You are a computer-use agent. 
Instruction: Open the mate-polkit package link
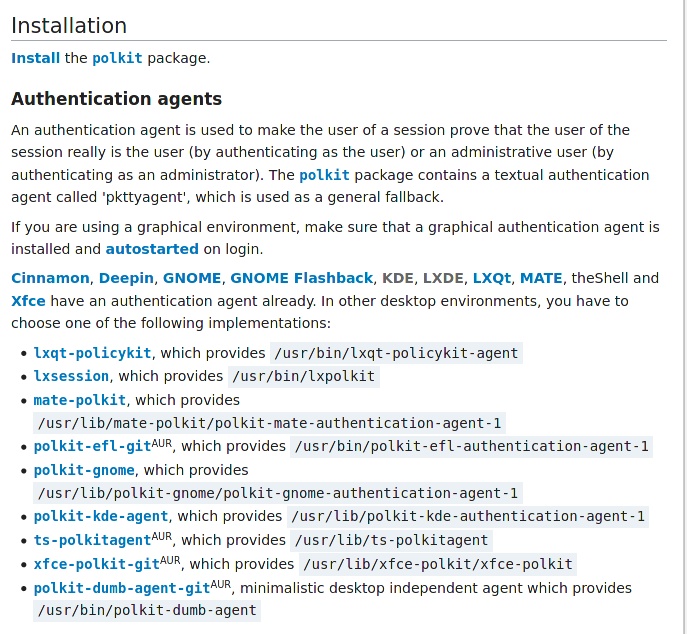click(79, 400)
